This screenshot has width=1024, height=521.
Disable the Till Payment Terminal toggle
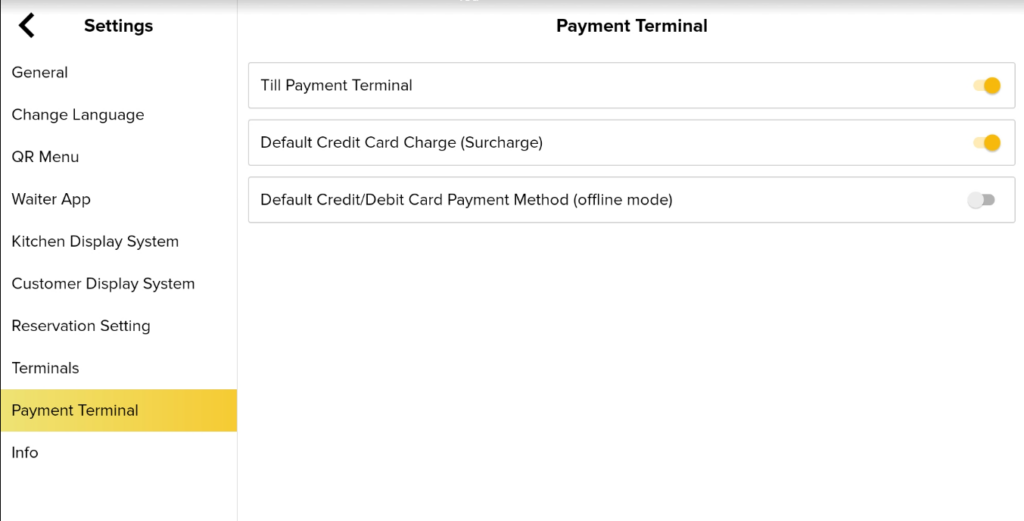pyautogui.click(x=986, y=86)
